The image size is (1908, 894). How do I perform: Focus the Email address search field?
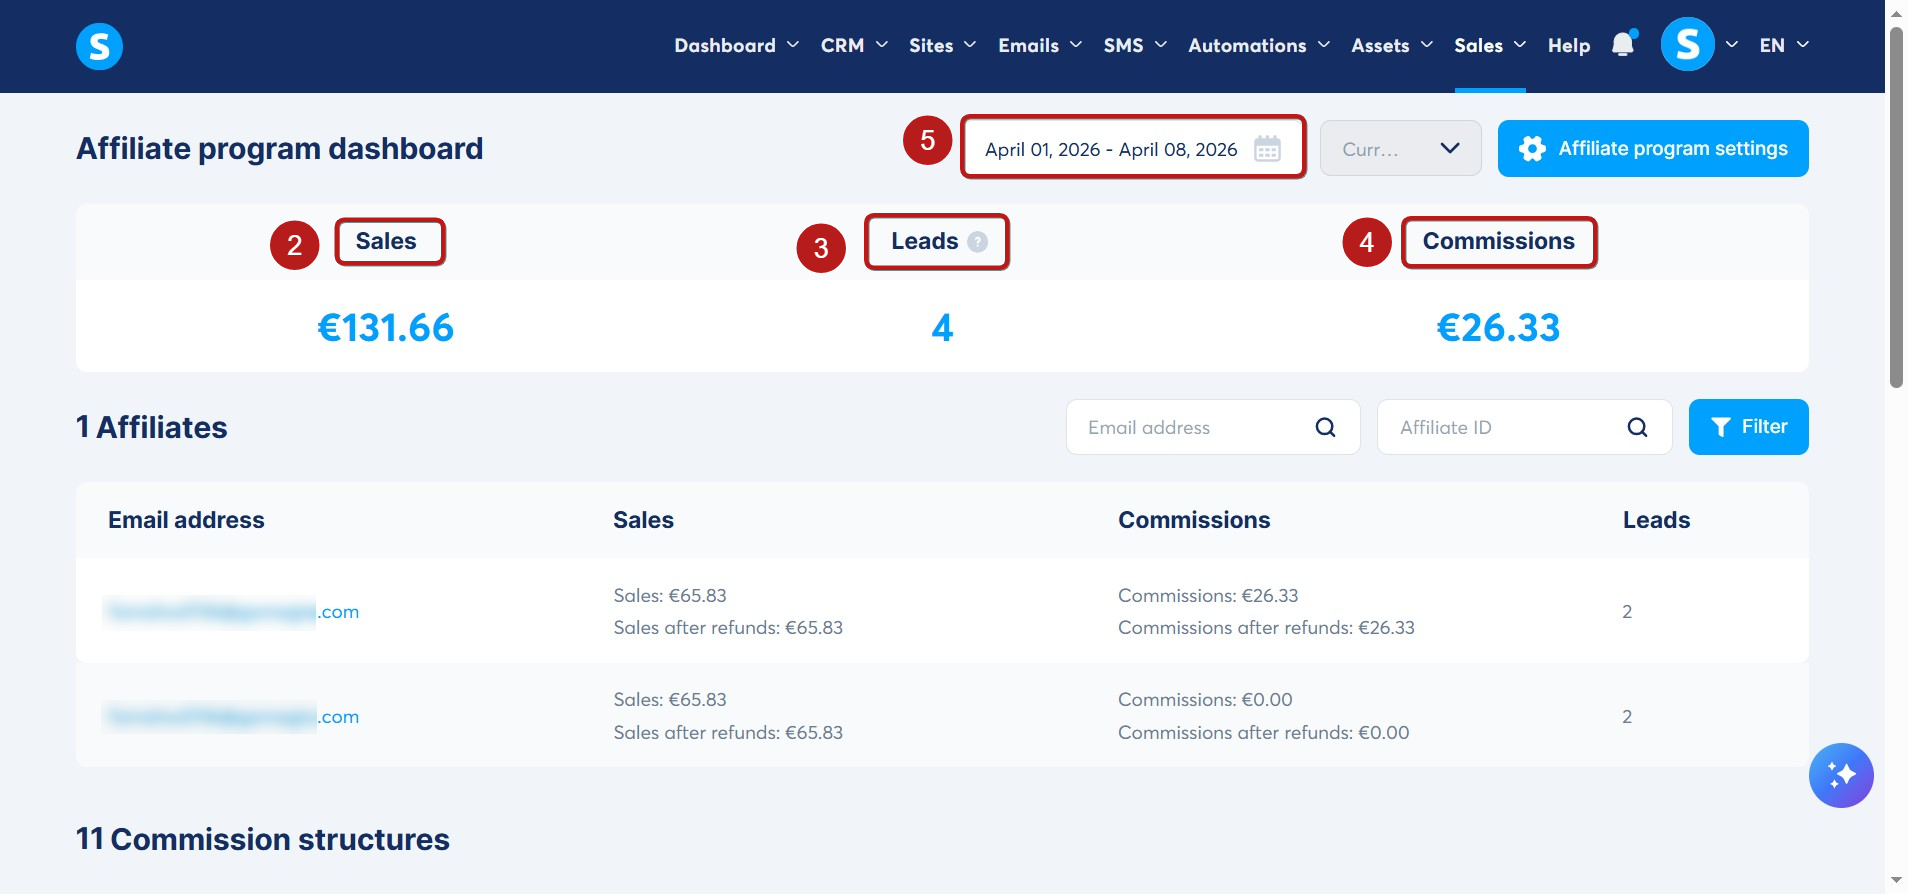click(1212, 427)
